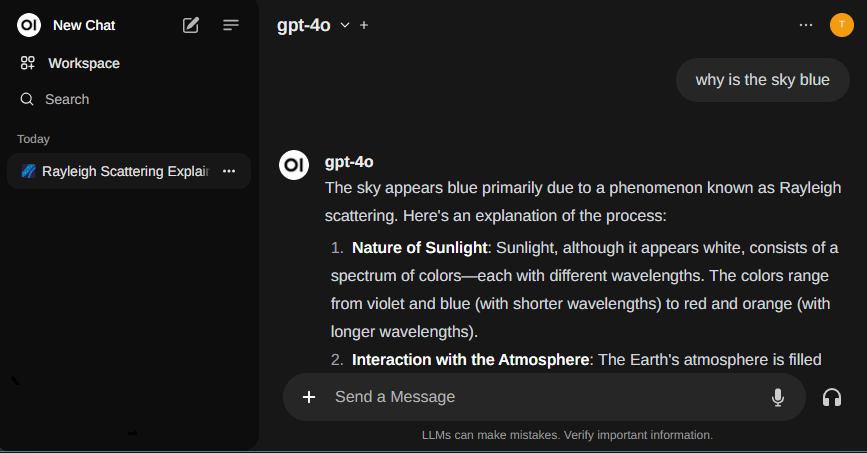The image size is (867, 453).
Task: Click the gpt-4o sender name above the response
Action: (x=349, y=162)
